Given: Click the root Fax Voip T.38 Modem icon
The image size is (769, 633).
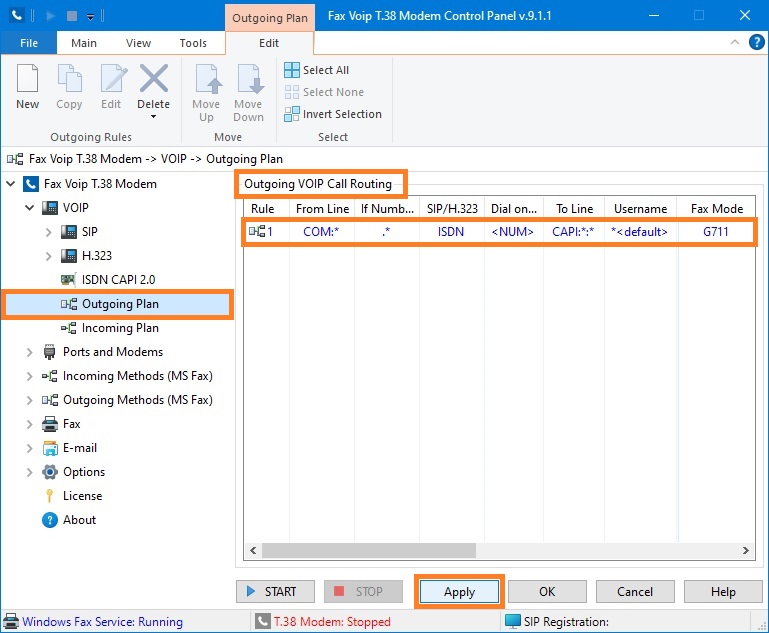Looking at the screenshot, I should point(30,184).
